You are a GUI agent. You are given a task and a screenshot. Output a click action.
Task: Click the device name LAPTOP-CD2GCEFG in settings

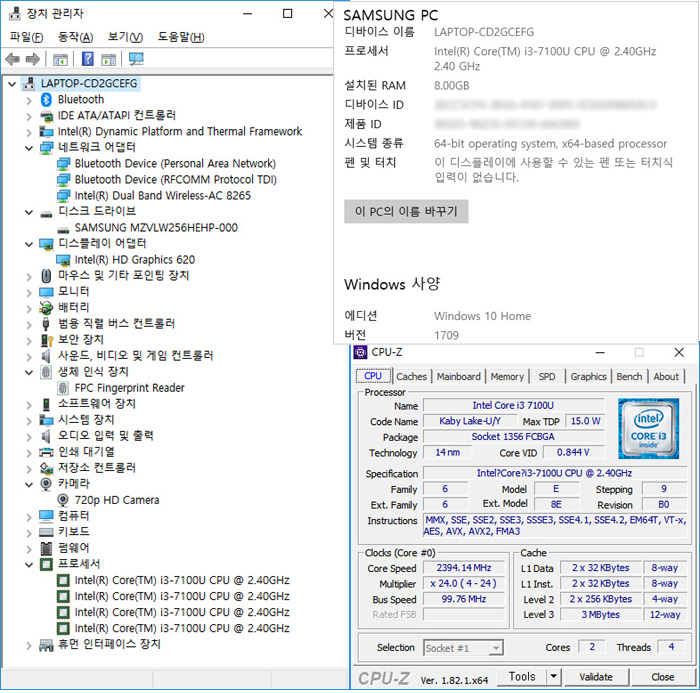[484, 32]
